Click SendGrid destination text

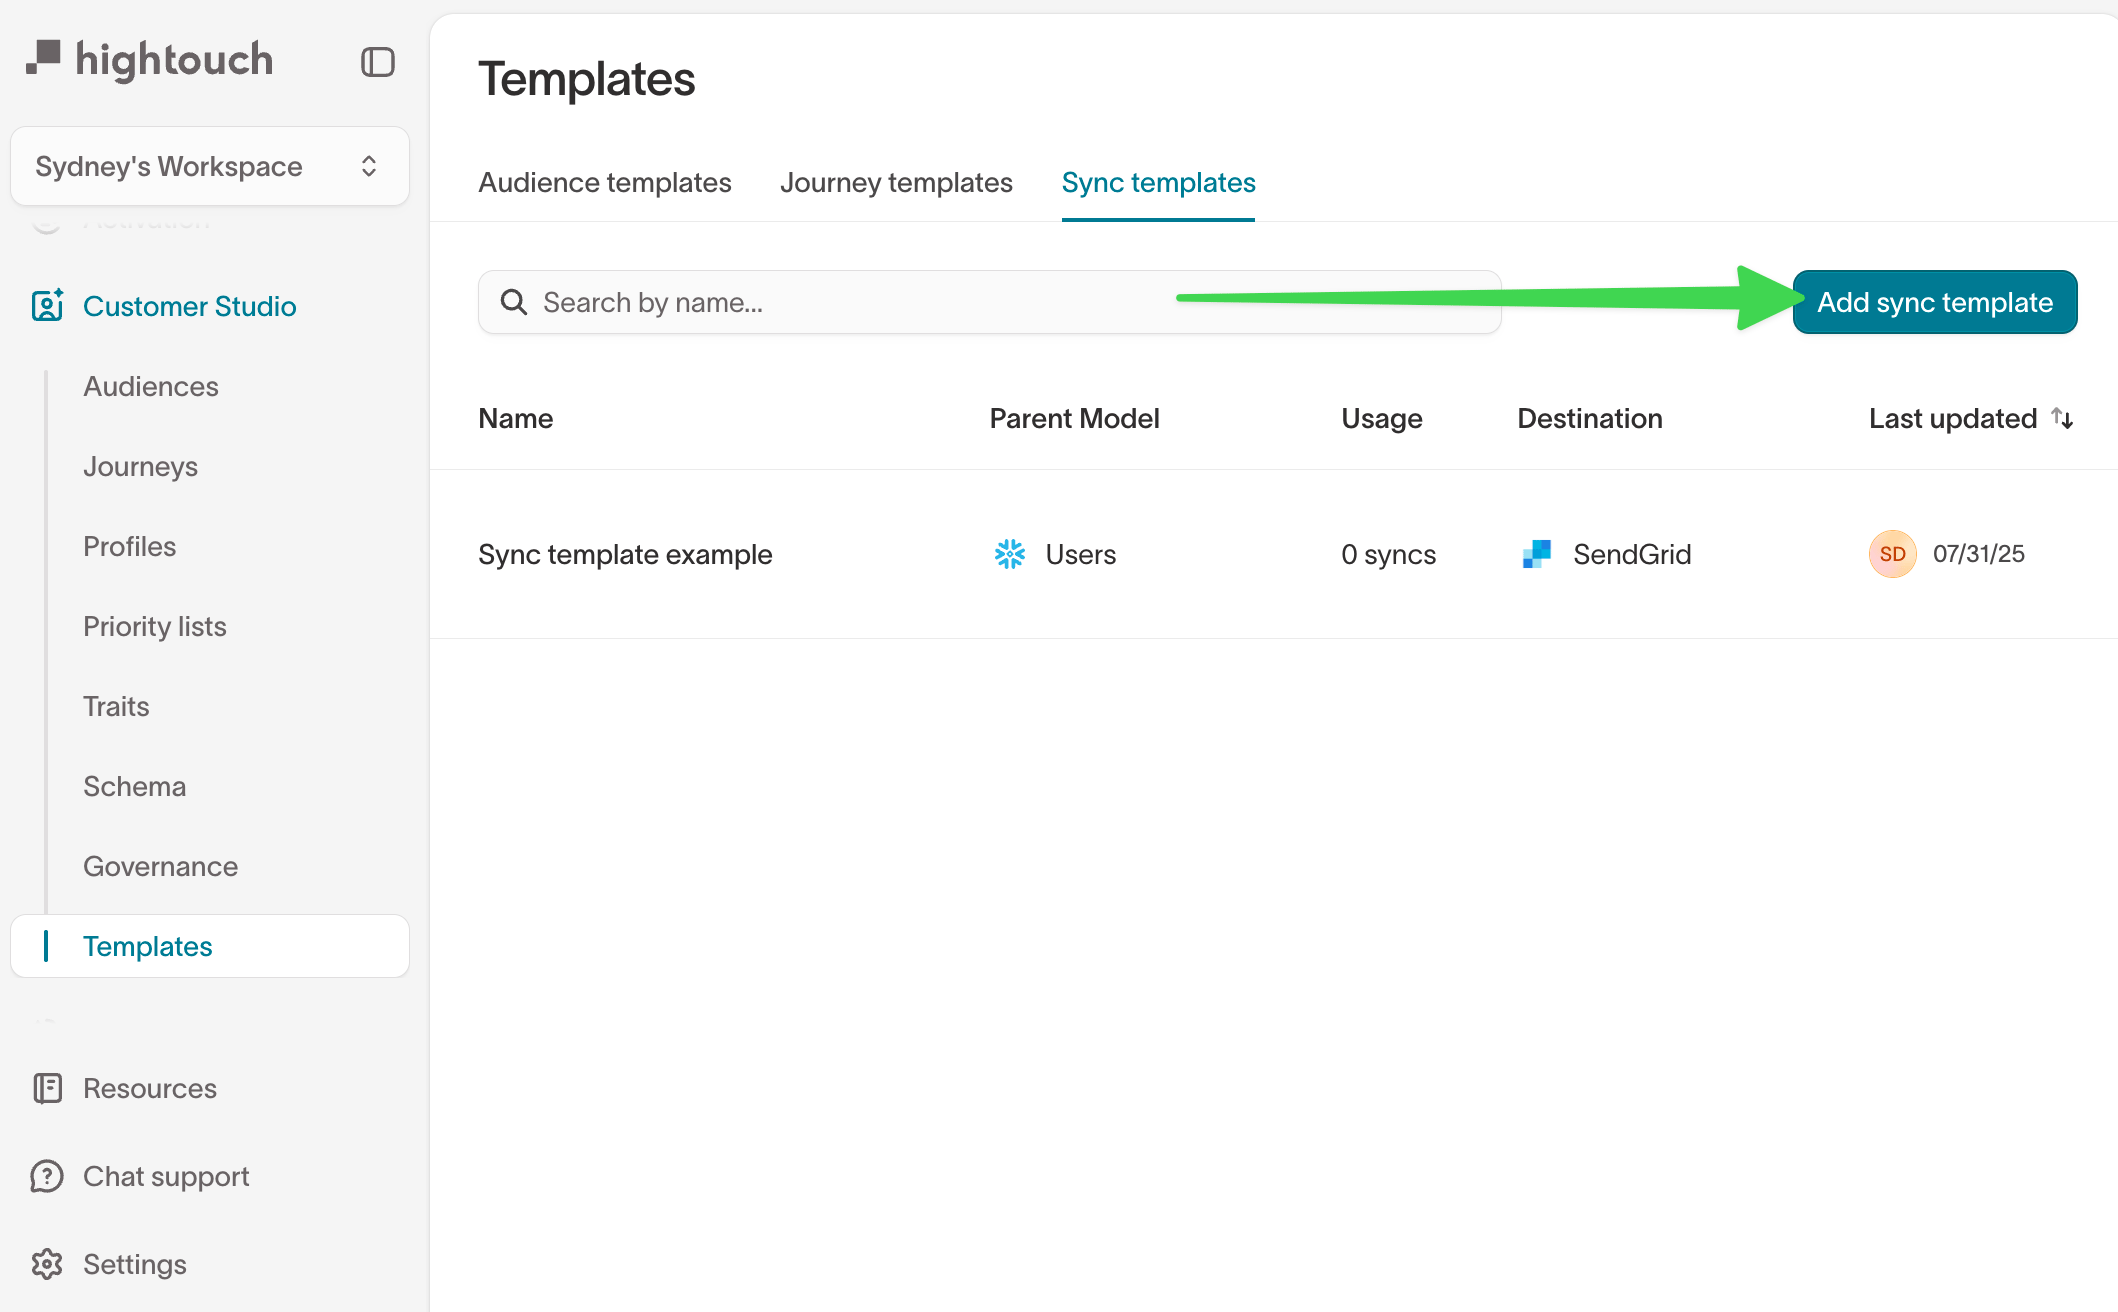click(1632, 554)
